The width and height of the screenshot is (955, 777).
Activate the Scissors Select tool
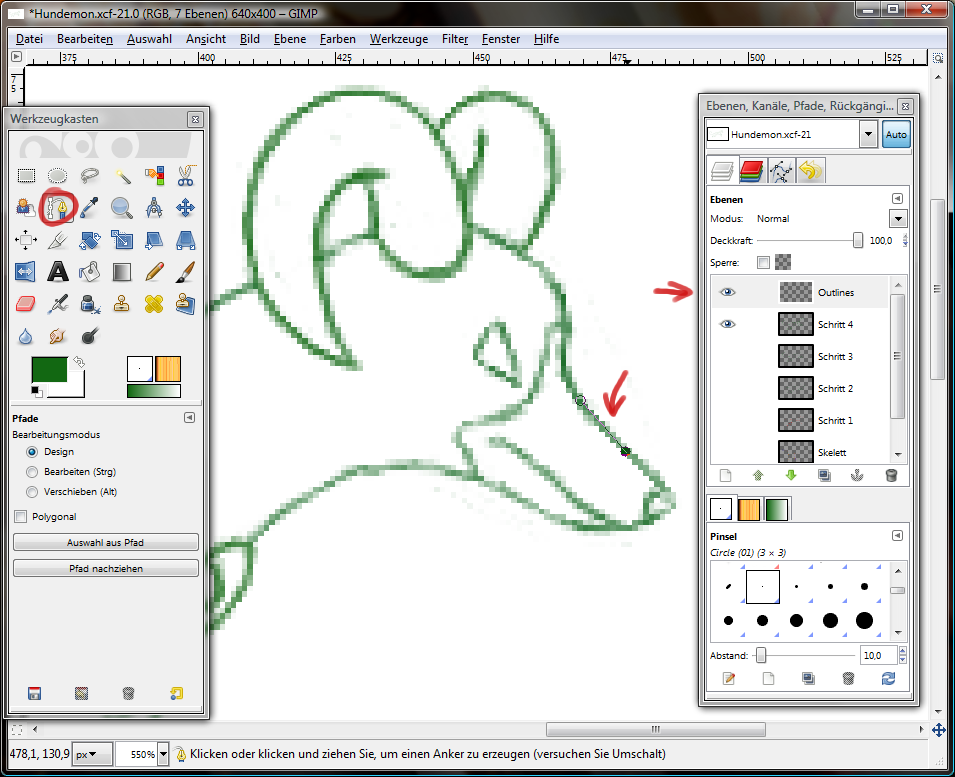coord(186,176)
